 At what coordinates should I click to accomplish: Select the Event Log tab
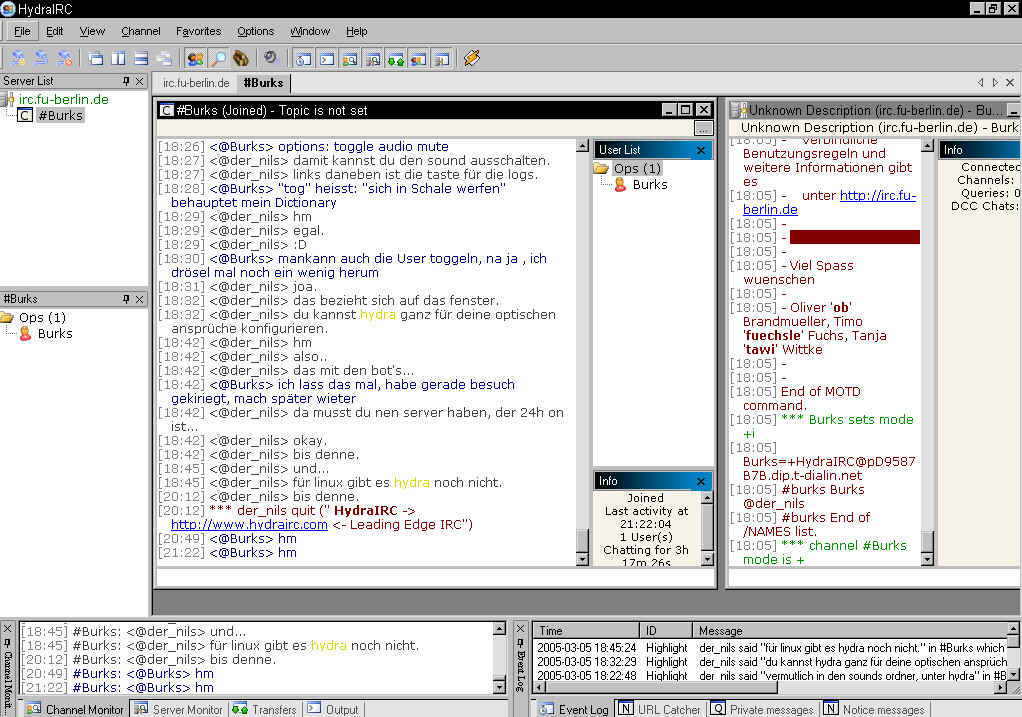(x=574, y=709)
